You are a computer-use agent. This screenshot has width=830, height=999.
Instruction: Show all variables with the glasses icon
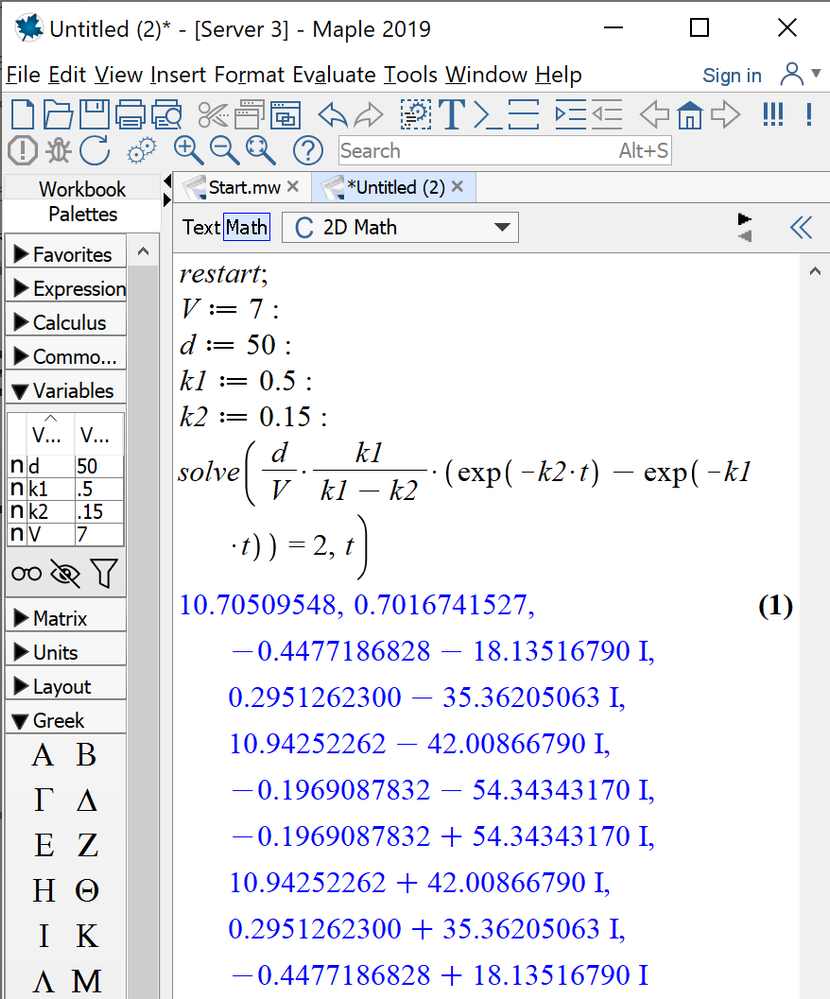pos(27,574)
